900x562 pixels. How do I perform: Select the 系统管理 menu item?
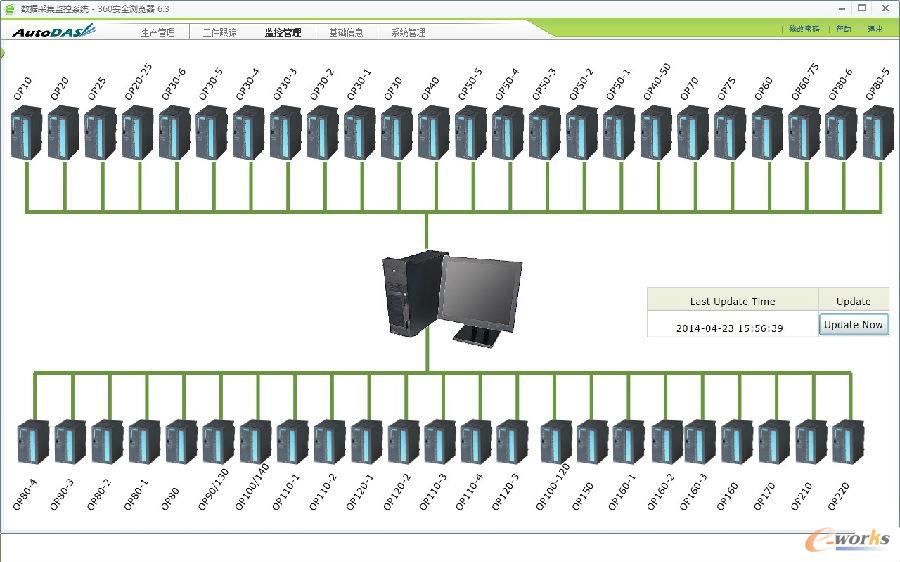point(408,32)
